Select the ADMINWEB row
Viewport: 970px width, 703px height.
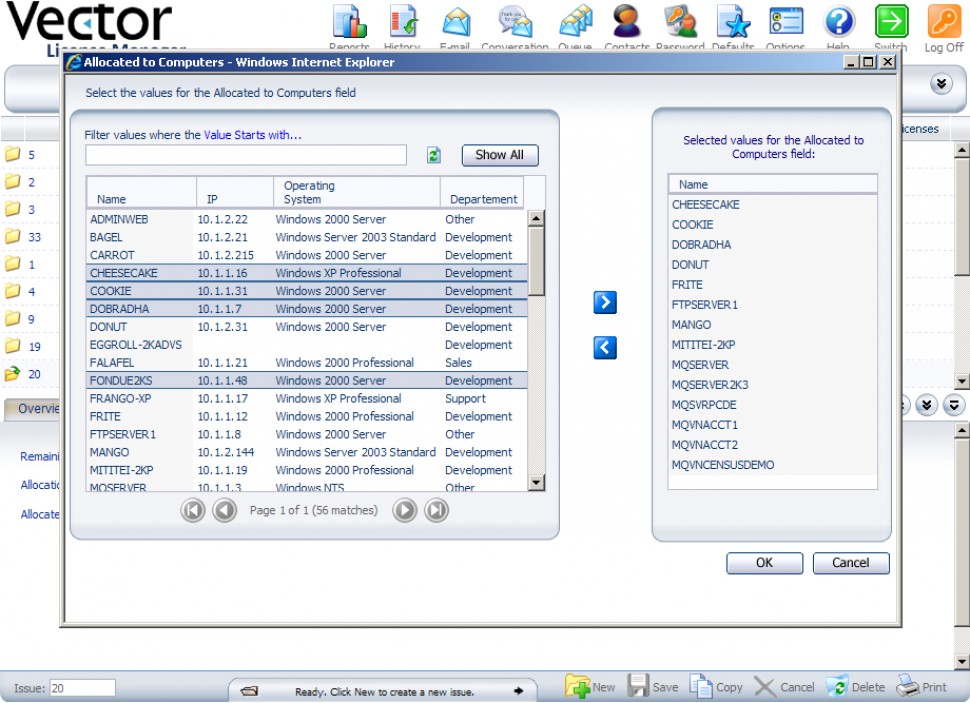(x=307, y=219)
